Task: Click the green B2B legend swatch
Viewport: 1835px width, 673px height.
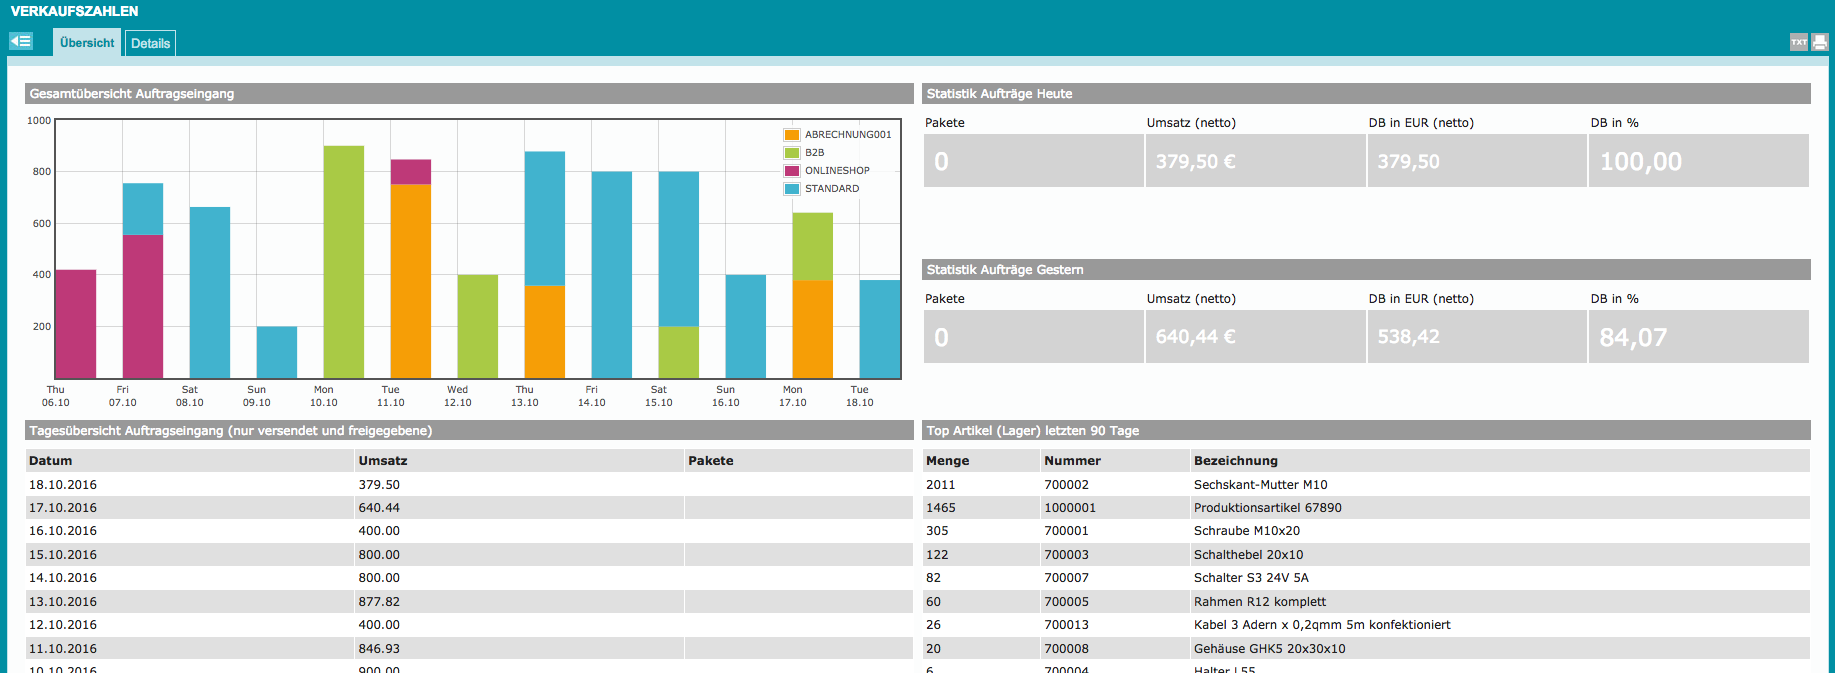Action: 792,153
